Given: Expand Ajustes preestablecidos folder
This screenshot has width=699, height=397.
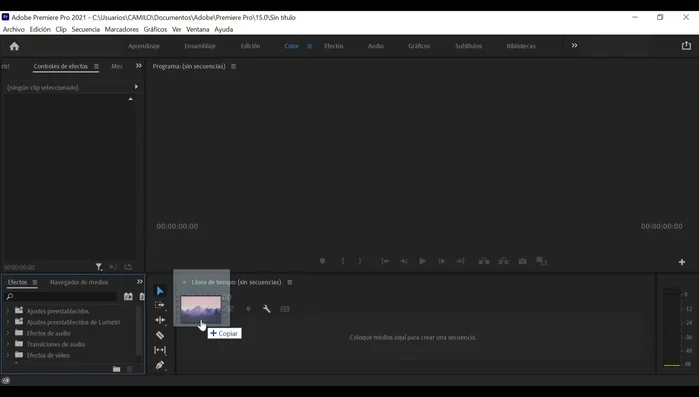Looking at the screenshot, I should (8, 311).
